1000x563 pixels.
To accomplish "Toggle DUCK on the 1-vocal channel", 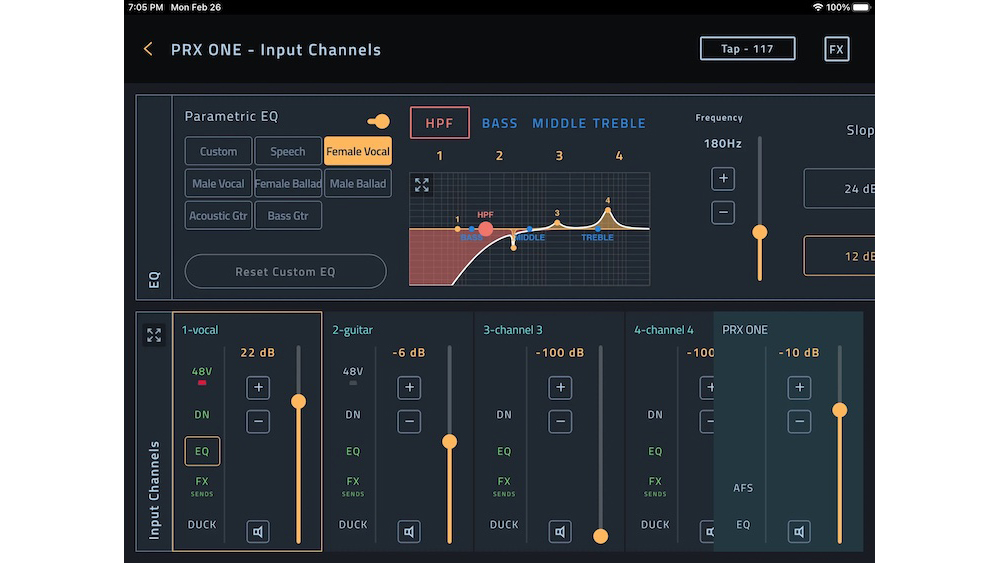I will click(202, 524).
